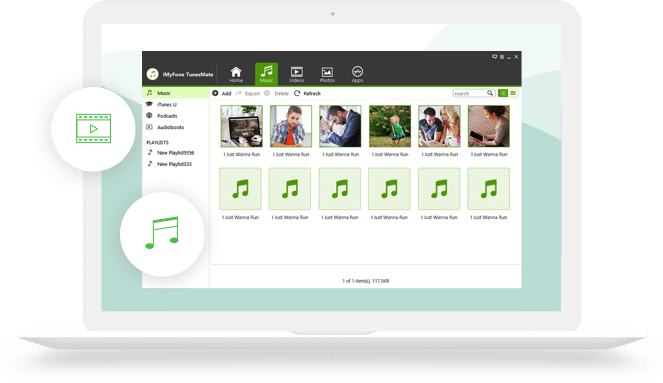Open the Videos tab

pos(296,74)
